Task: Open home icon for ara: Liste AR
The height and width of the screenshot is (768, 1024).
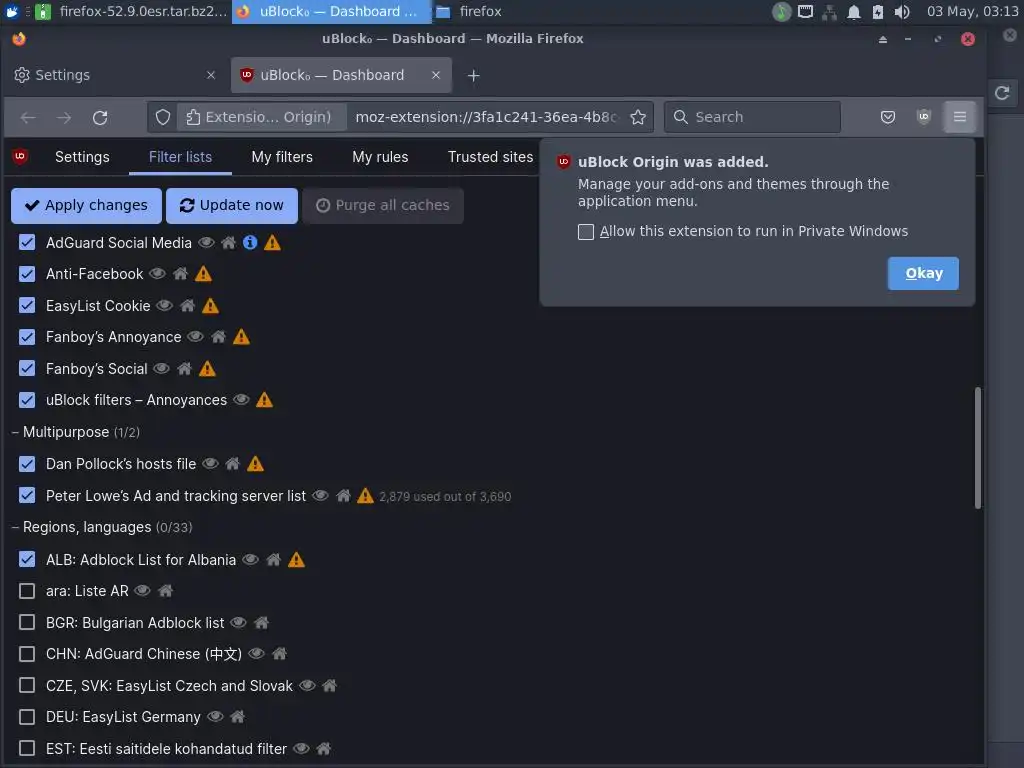Action: 165,591
